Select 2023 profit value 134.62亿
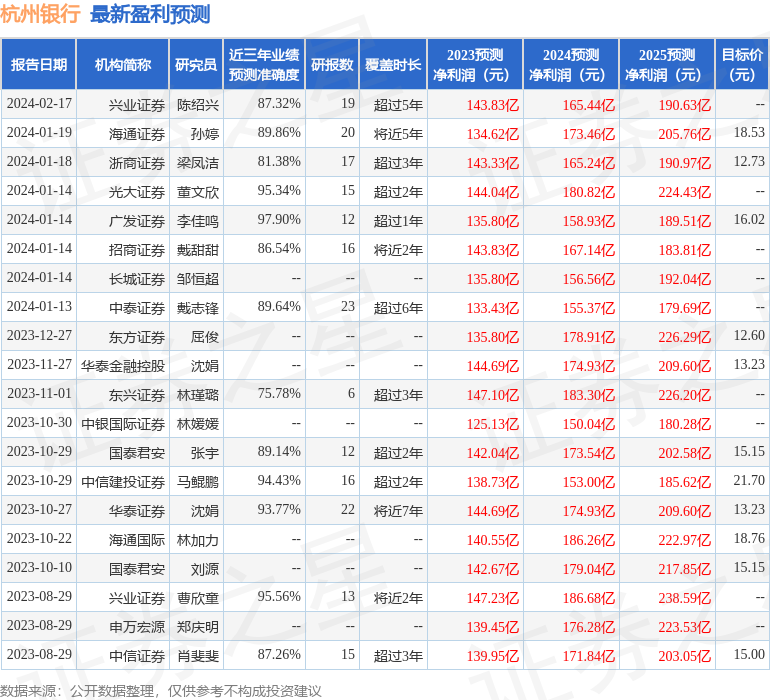 (493, 134)
